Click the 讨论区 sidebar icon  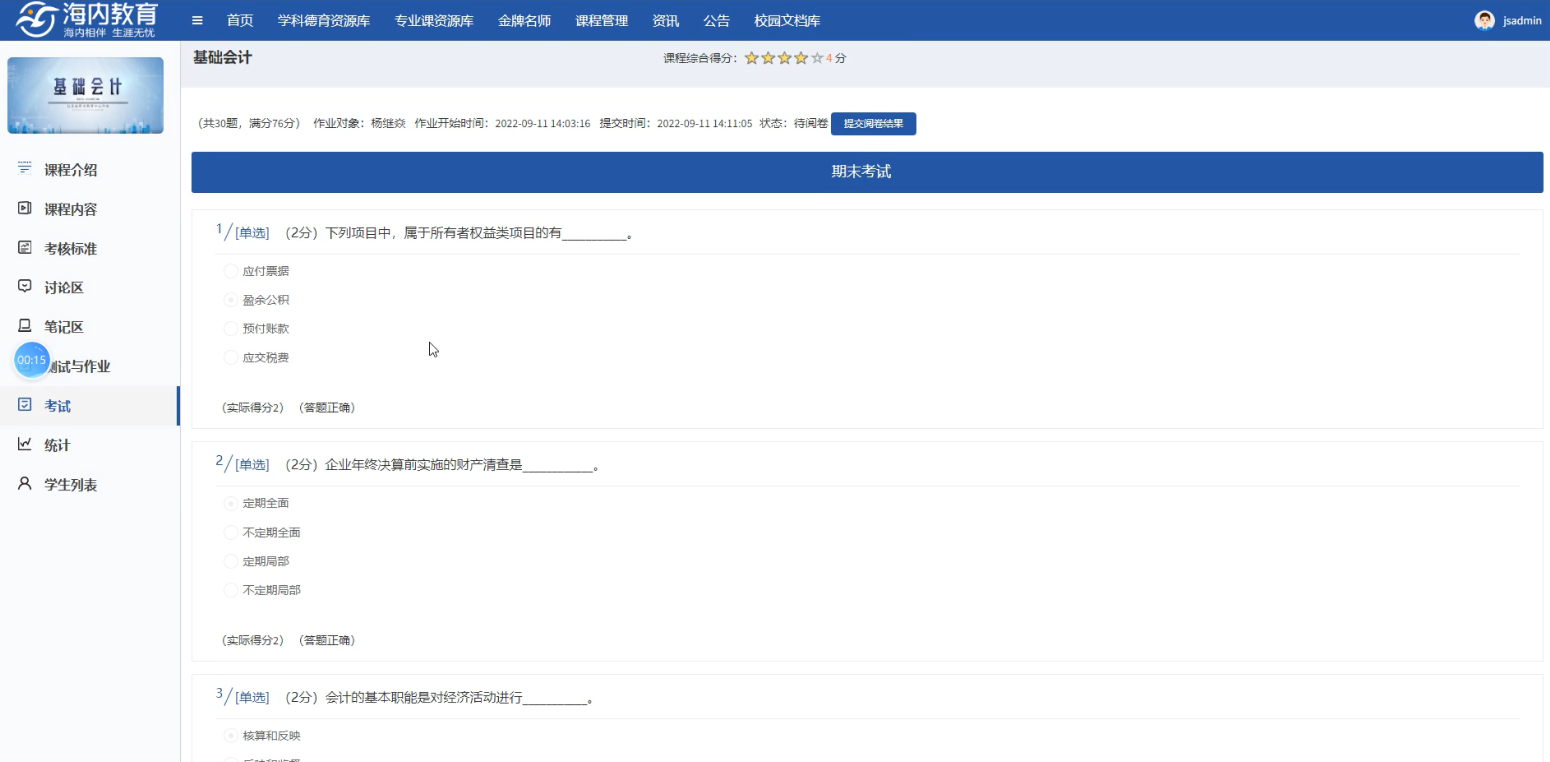click(x=25, y=286)
